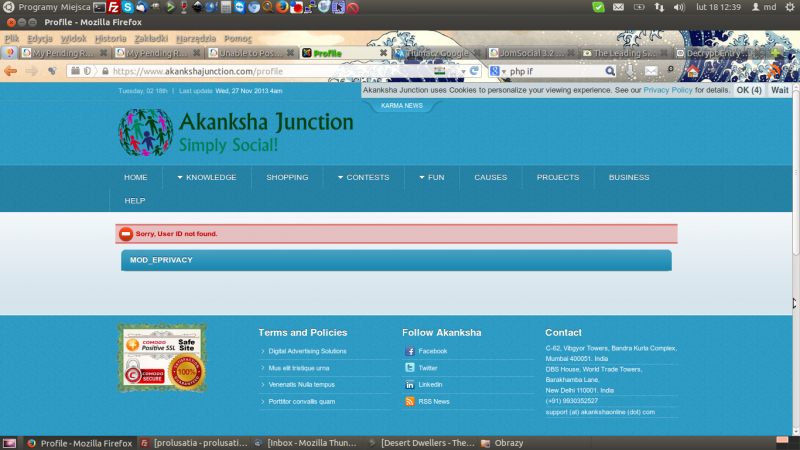Click the envelope icon in Firefox toolbar
The image size is (800, 450).
(651, 71)
